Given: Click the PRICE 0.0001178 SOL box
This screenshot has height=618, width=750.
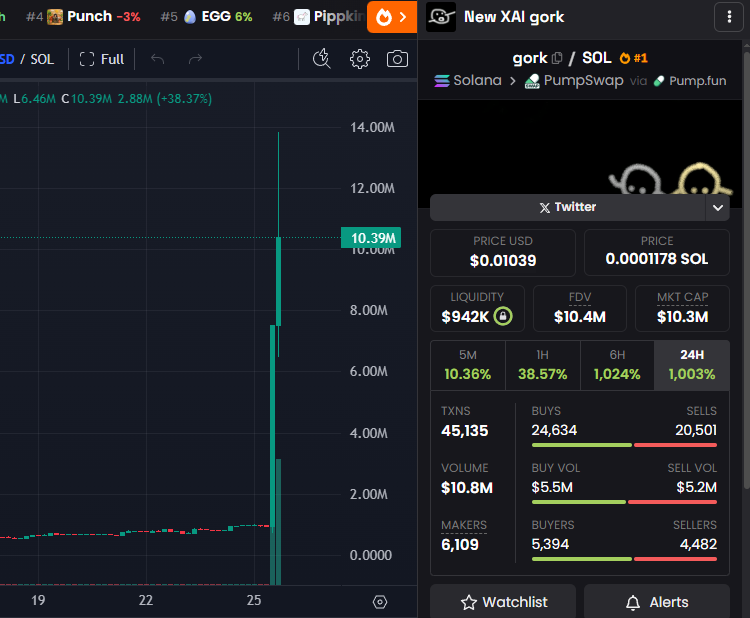Looking at the screenshot, I should pos(657,253).
